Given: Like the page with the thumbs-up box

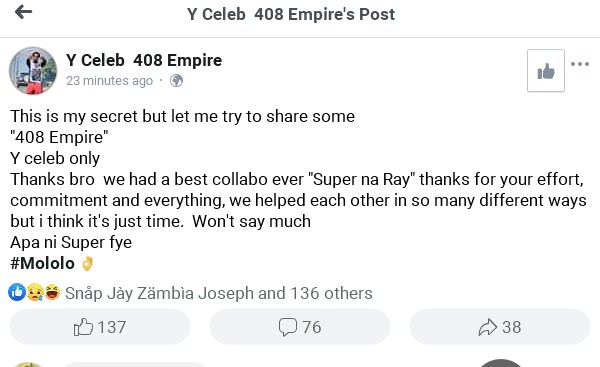Looking at the screenshot, I should (546, 71).
